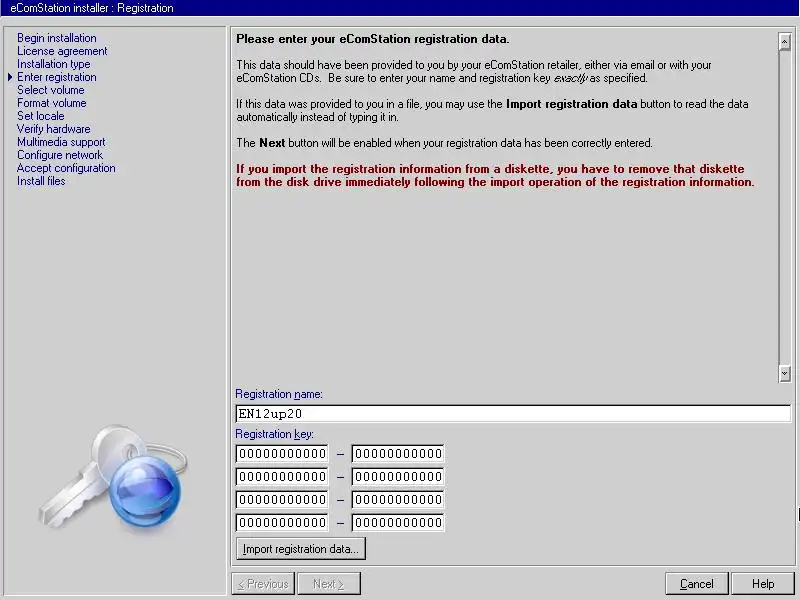Select the Install files step
The width and height of the screenshot is (800, 600).
[41, 181]
